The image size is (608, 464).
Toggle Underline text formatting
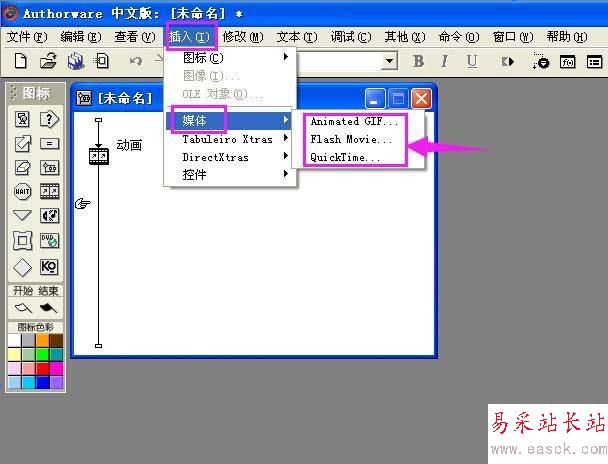pos(472,61)
